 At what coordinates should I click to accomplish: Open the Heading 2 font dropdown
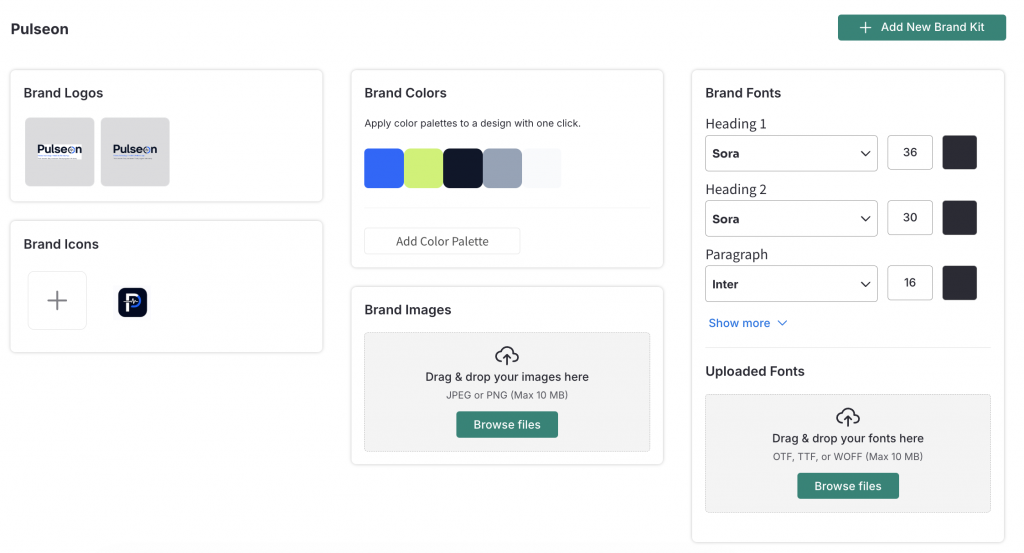[791, 219]
